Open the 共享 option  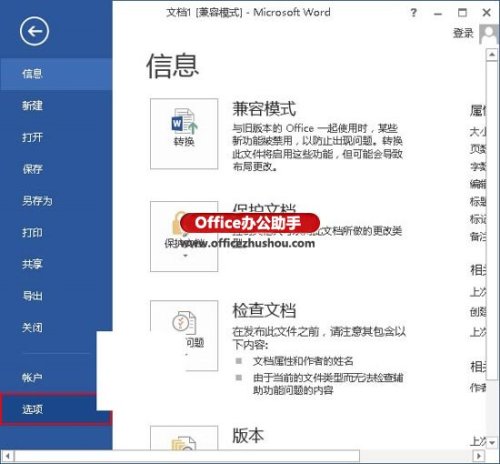tap(56, 264)
